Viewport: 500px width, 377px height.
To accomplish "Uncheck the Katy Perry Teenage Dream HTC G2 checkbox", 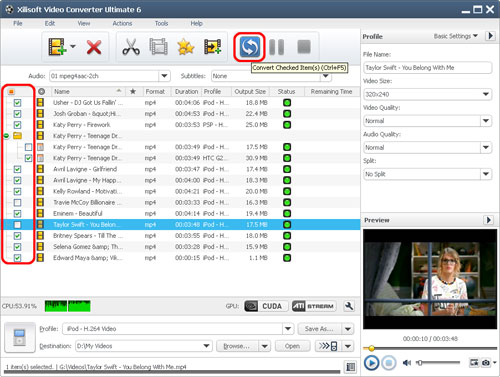I will point(28,158).
